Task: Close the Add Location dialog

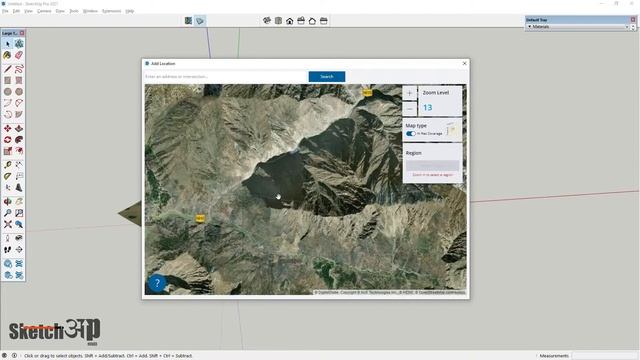Action: pyautogui.click(x=464, y=63)
